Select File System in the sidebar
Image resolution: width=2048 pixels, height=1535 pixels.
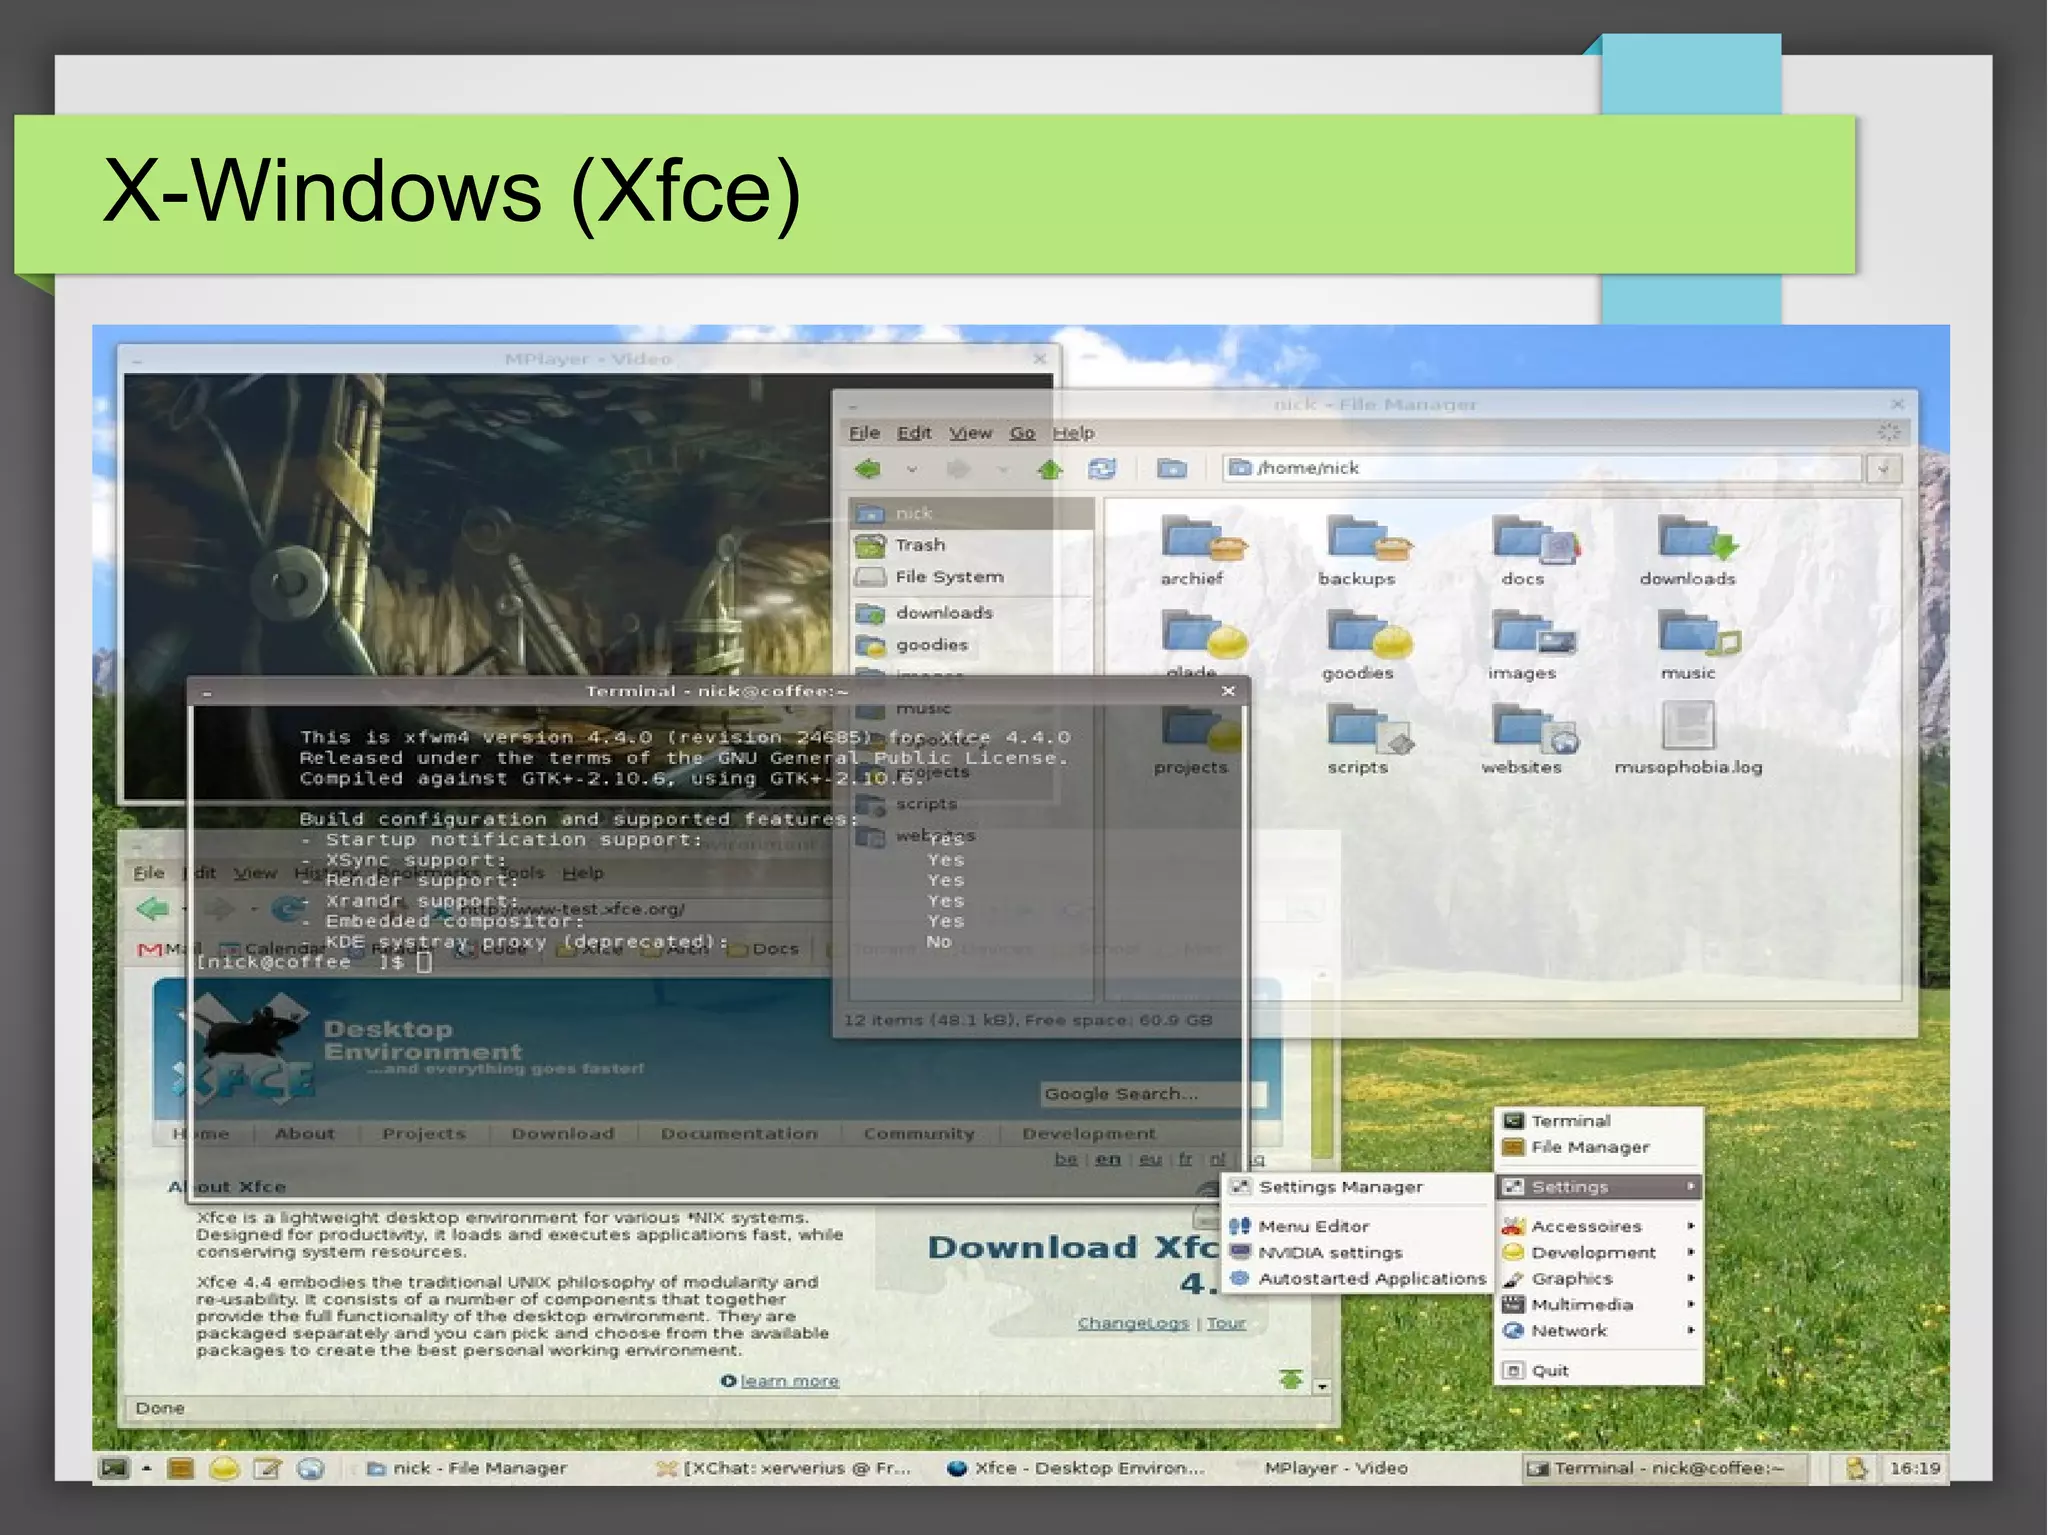click(x=971, y=577)
